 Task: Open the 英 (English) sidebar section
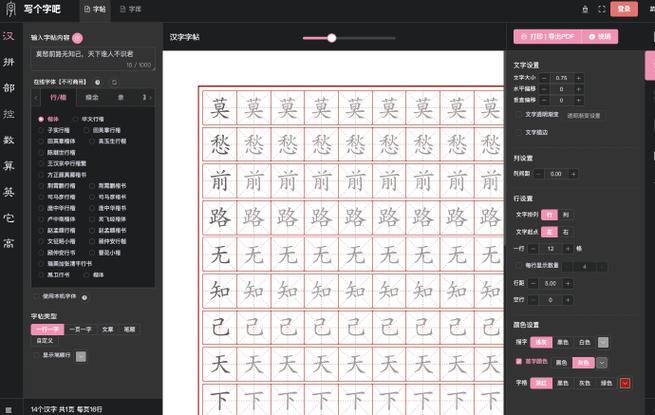pyautogui.click(x=8, y=191)
